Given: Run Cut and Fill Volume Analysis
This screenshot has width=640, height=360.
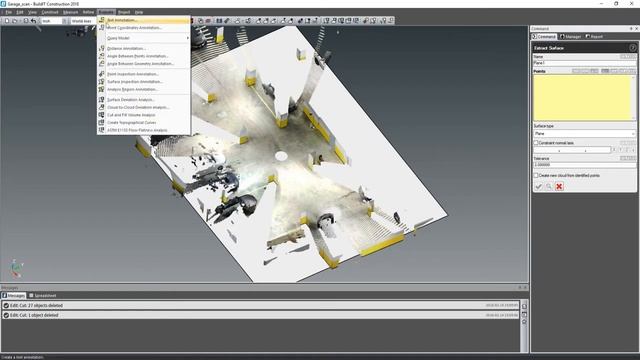Looking at the screenshot, I should (x=143, y=115).
